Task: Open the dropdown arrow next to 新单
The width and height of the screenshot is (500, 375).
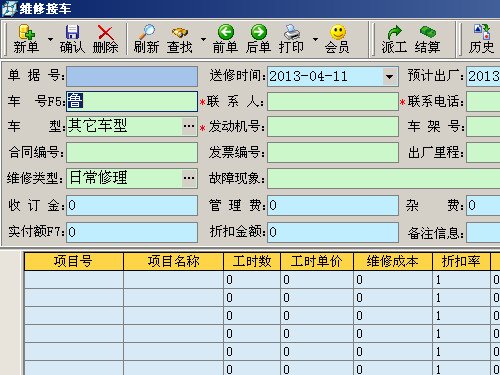Action: click(50, 39)
